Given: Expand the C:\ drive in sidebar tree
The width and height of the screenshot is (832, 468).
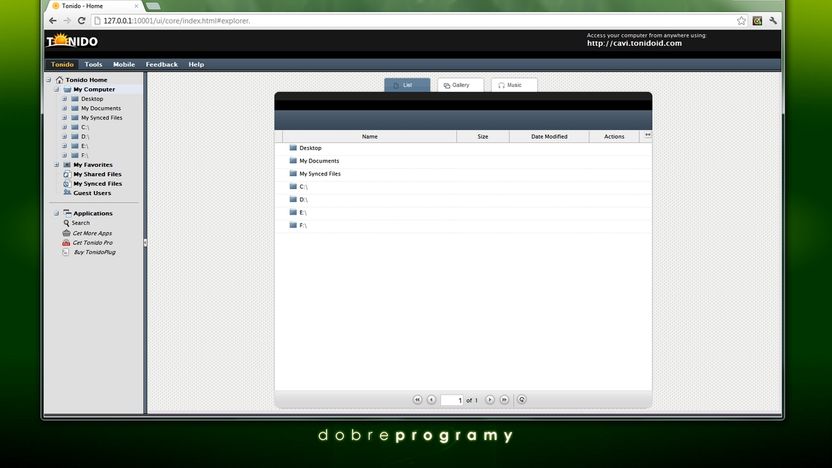Looking at the screenshot, I should [x=65, y=127].
